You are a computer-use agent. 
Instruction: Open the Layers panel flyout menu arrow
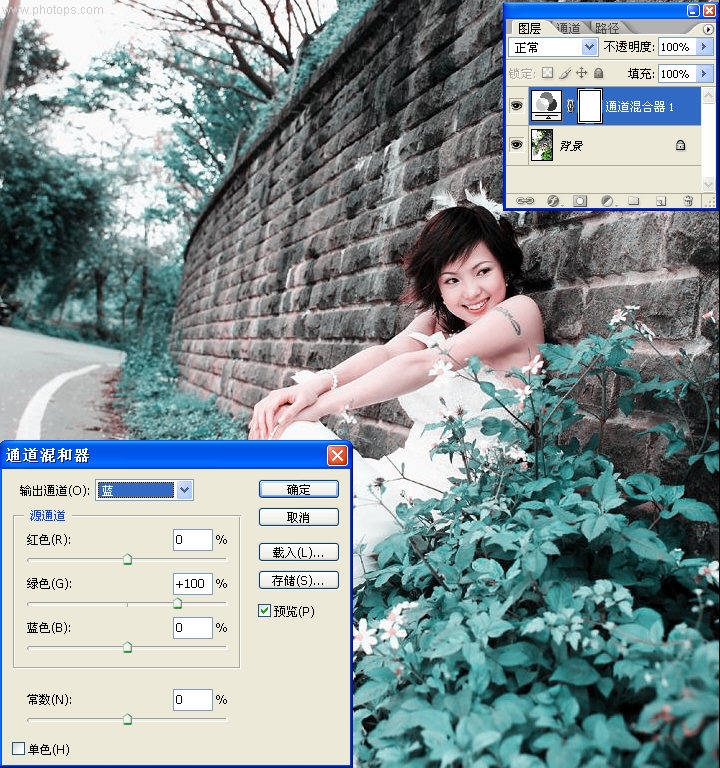[707, 29]
